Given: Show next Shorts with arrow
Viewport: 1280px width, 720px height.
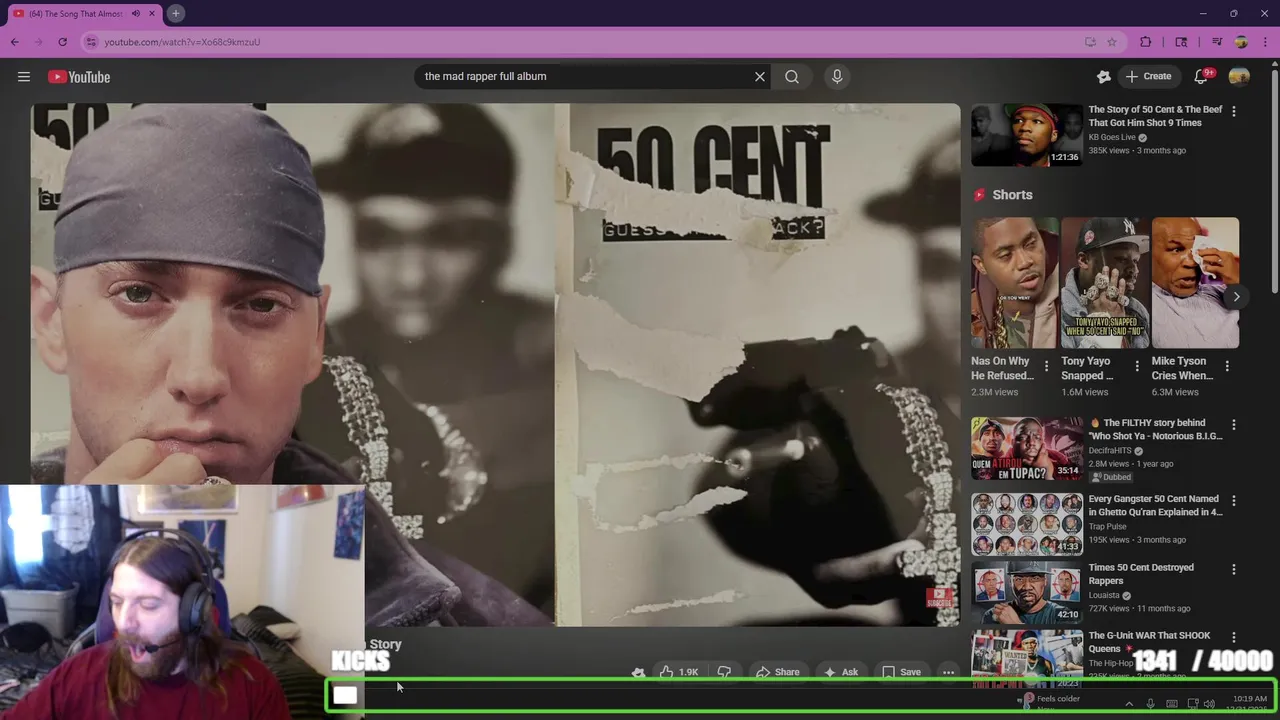Looking at the screenshot, I should click(1236, 297).
